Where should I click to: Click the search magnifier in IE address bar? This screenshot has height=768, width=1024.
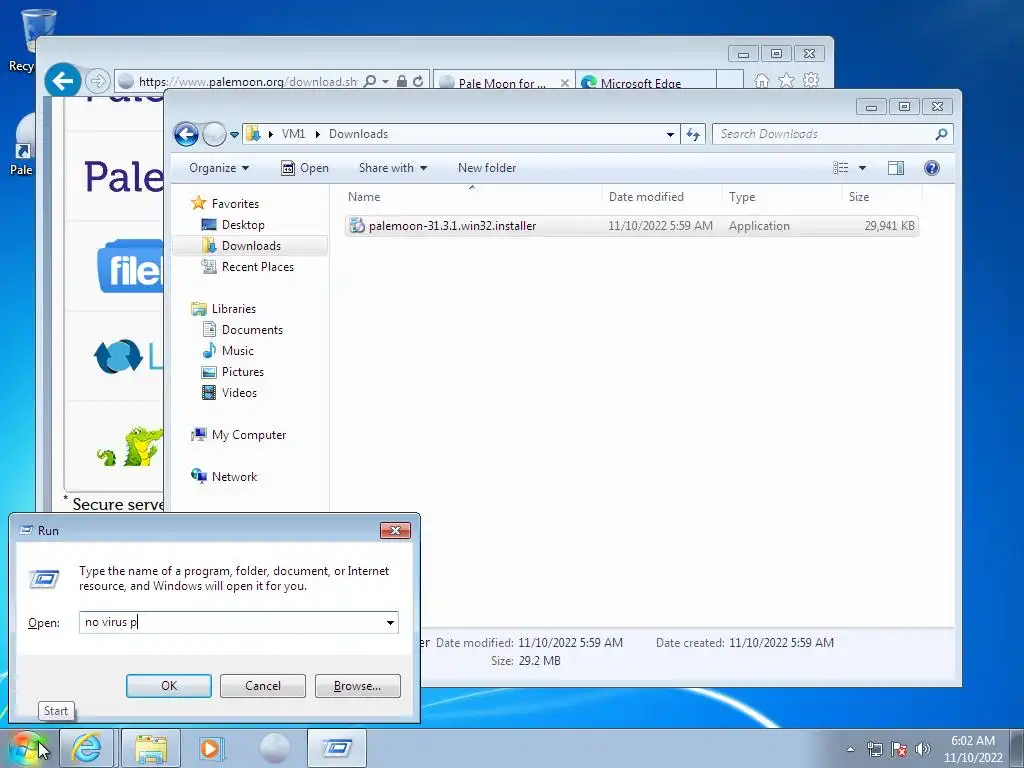[x=370, y=81]
